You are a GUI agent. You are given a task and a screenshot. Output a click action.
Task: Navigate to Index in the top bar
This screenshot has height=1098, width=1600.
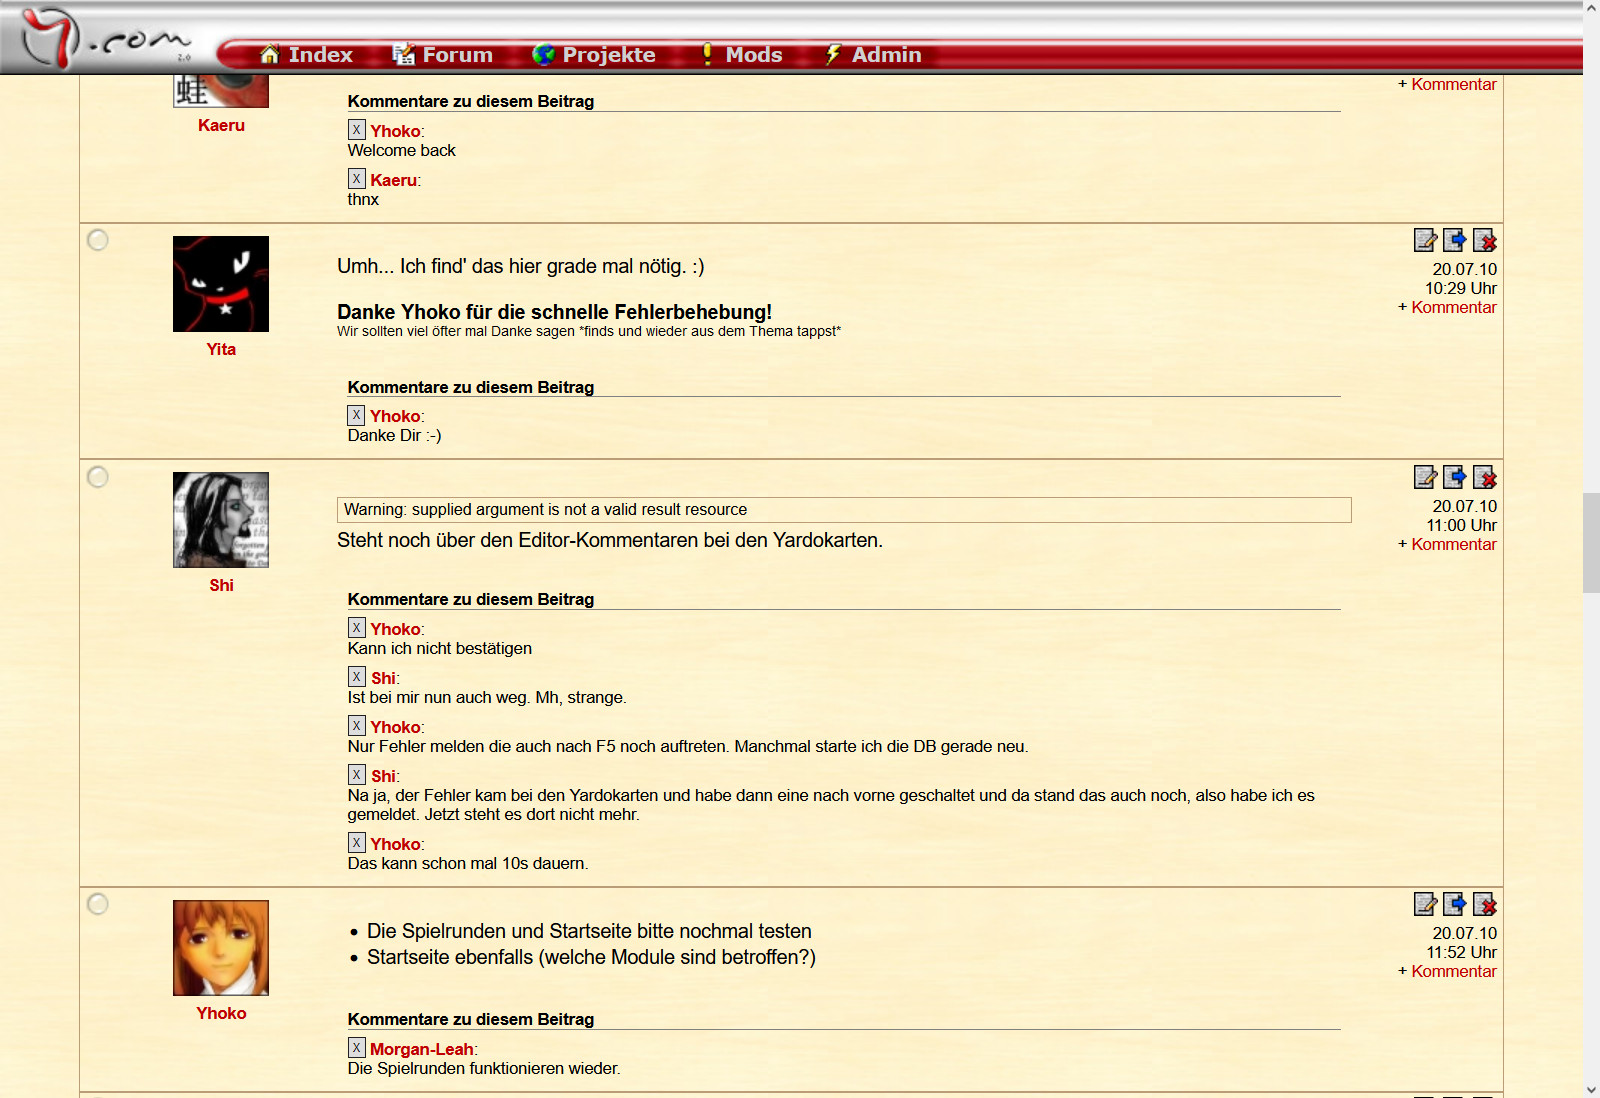tap(307, 55)
